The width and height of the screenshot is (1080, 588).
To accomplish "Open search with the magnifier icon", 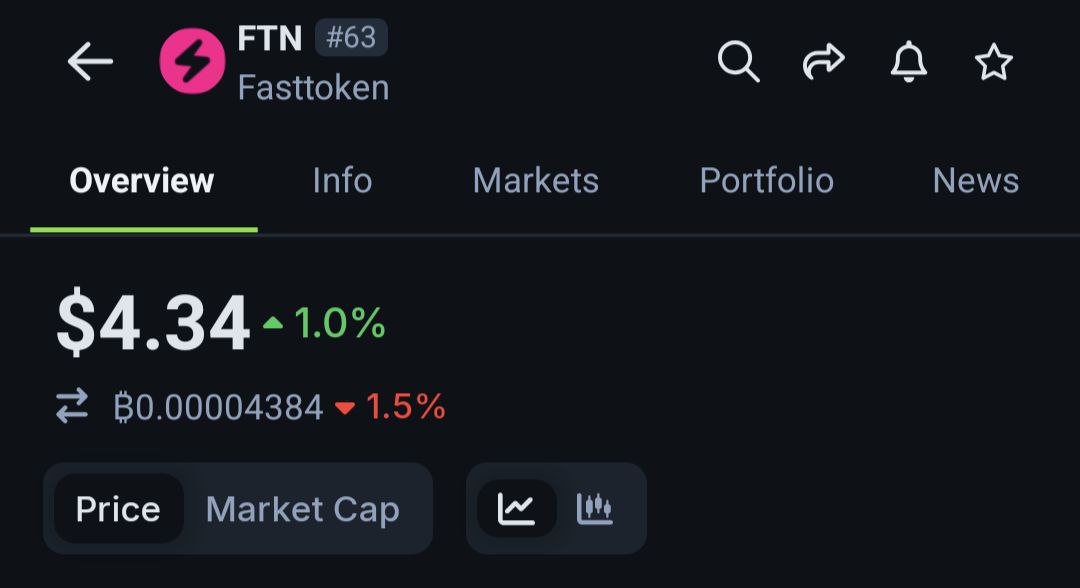I will click(x=738, y=61).
